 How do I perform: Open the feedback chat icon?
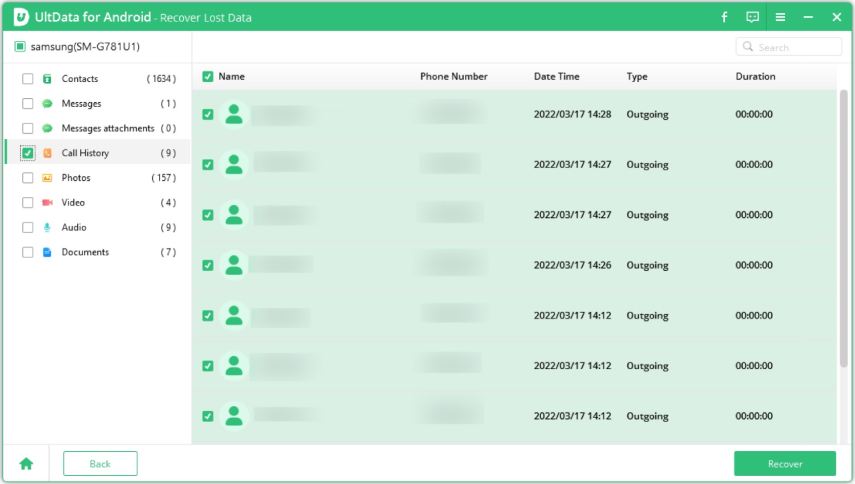point(752,17)
